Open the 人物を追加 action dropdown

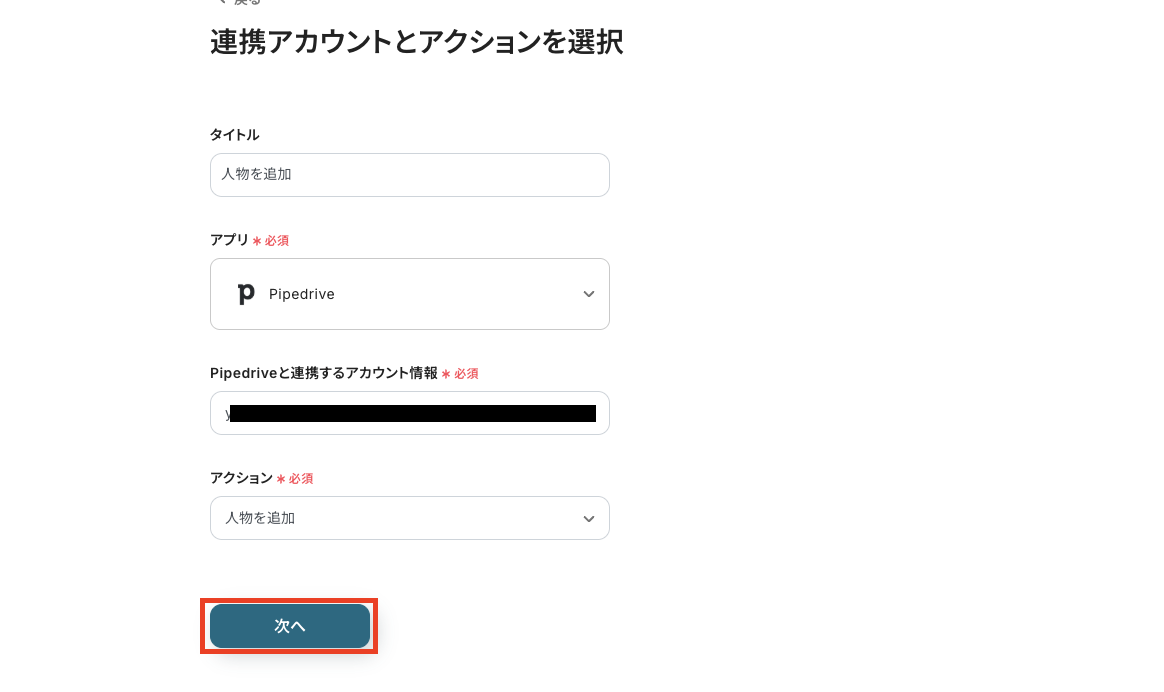click(409, 518)
